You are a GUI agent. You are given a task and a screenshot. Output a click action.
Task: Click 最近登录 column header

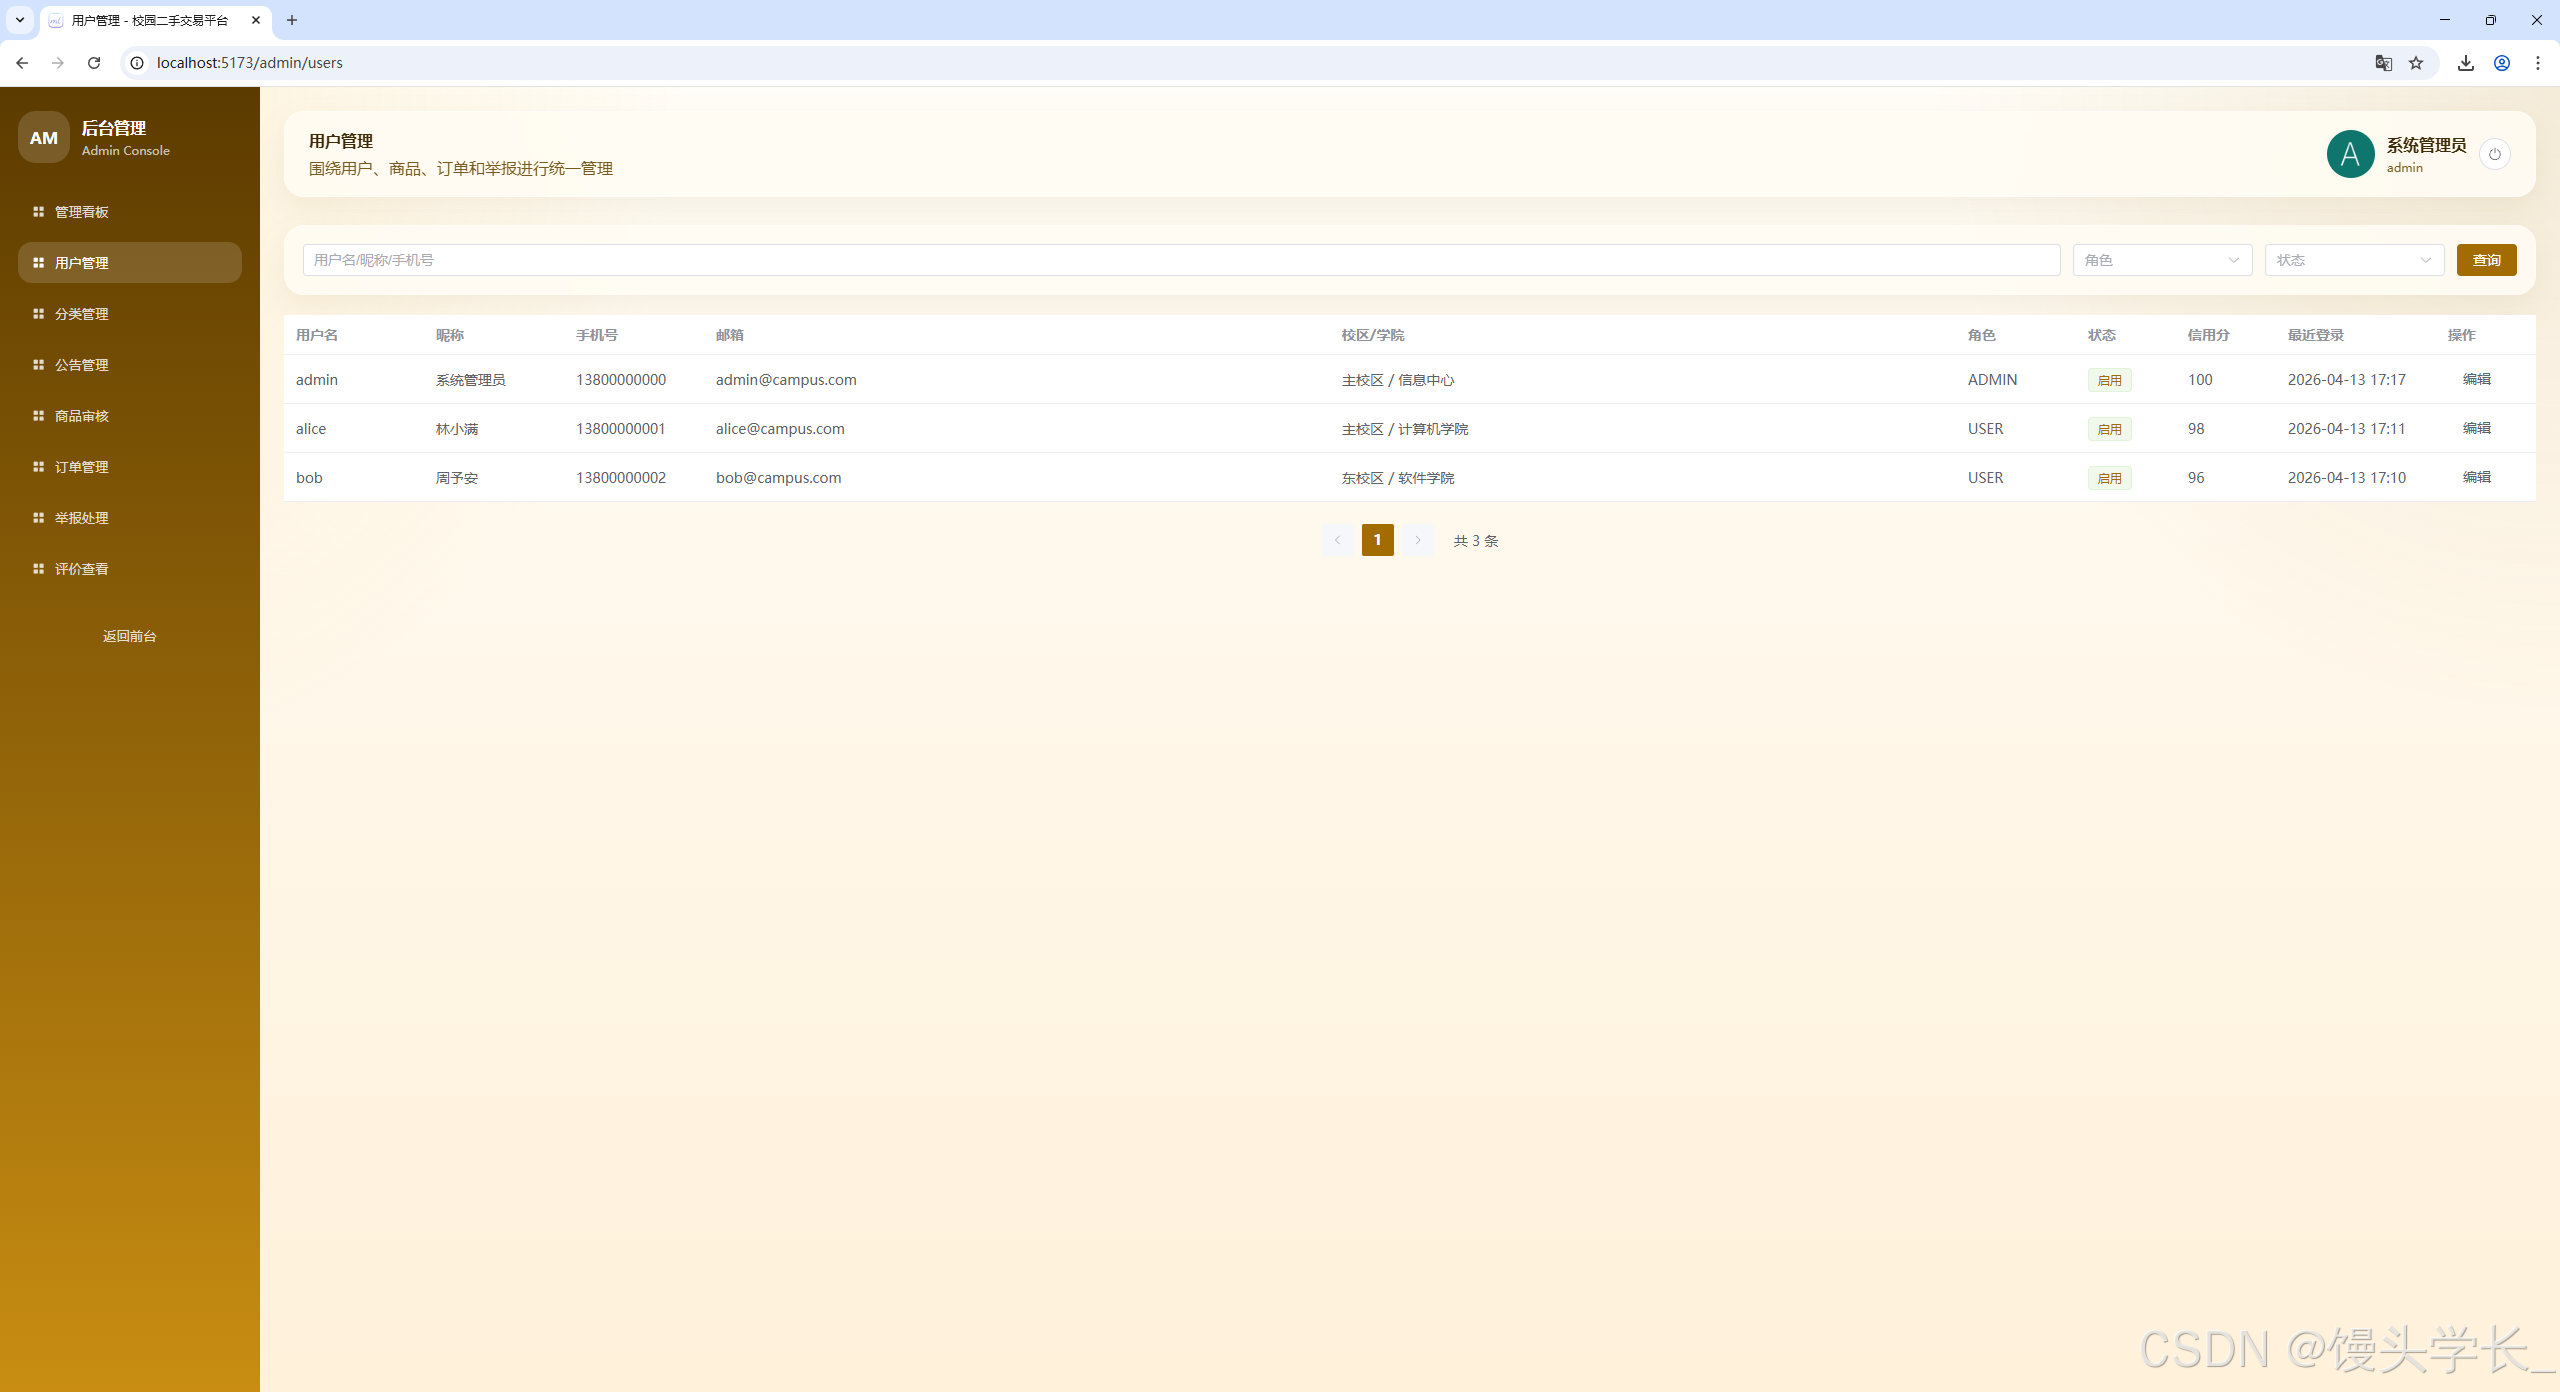tap(2315, 335)
